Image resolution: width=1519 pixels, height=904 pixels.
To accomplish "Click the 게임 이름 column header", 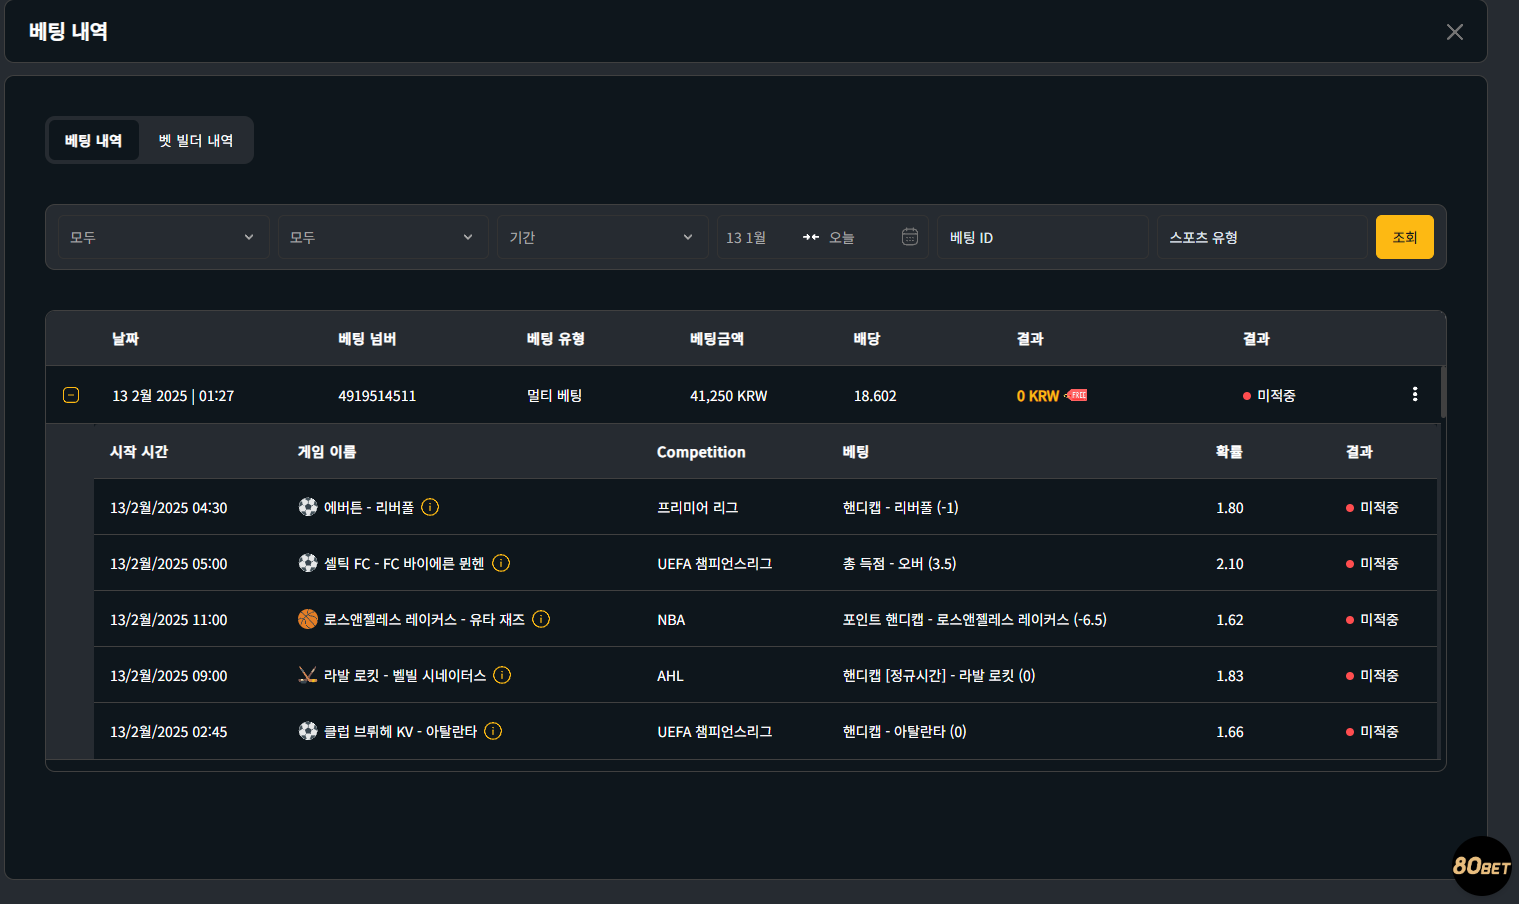I will tap(327, 452).
